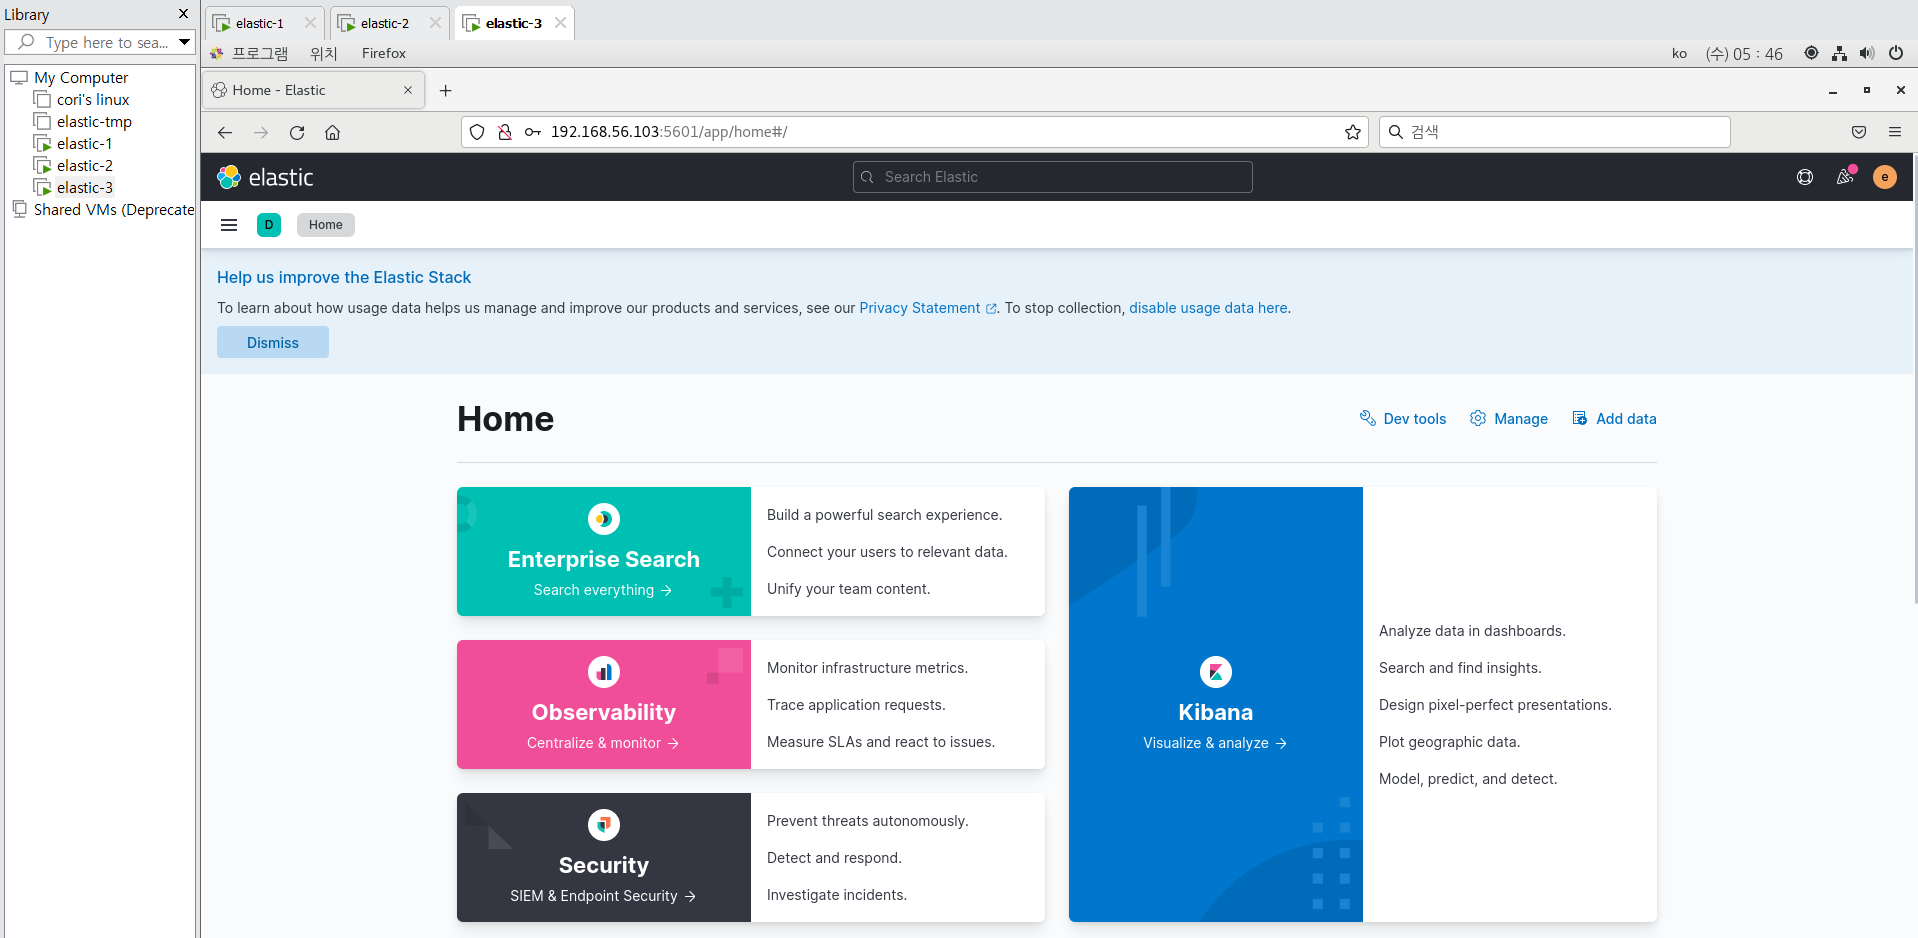Viewport: 1918px width, 938px height.
Task: Open the 프로그램 applications menu
Action: click(259, 53)
